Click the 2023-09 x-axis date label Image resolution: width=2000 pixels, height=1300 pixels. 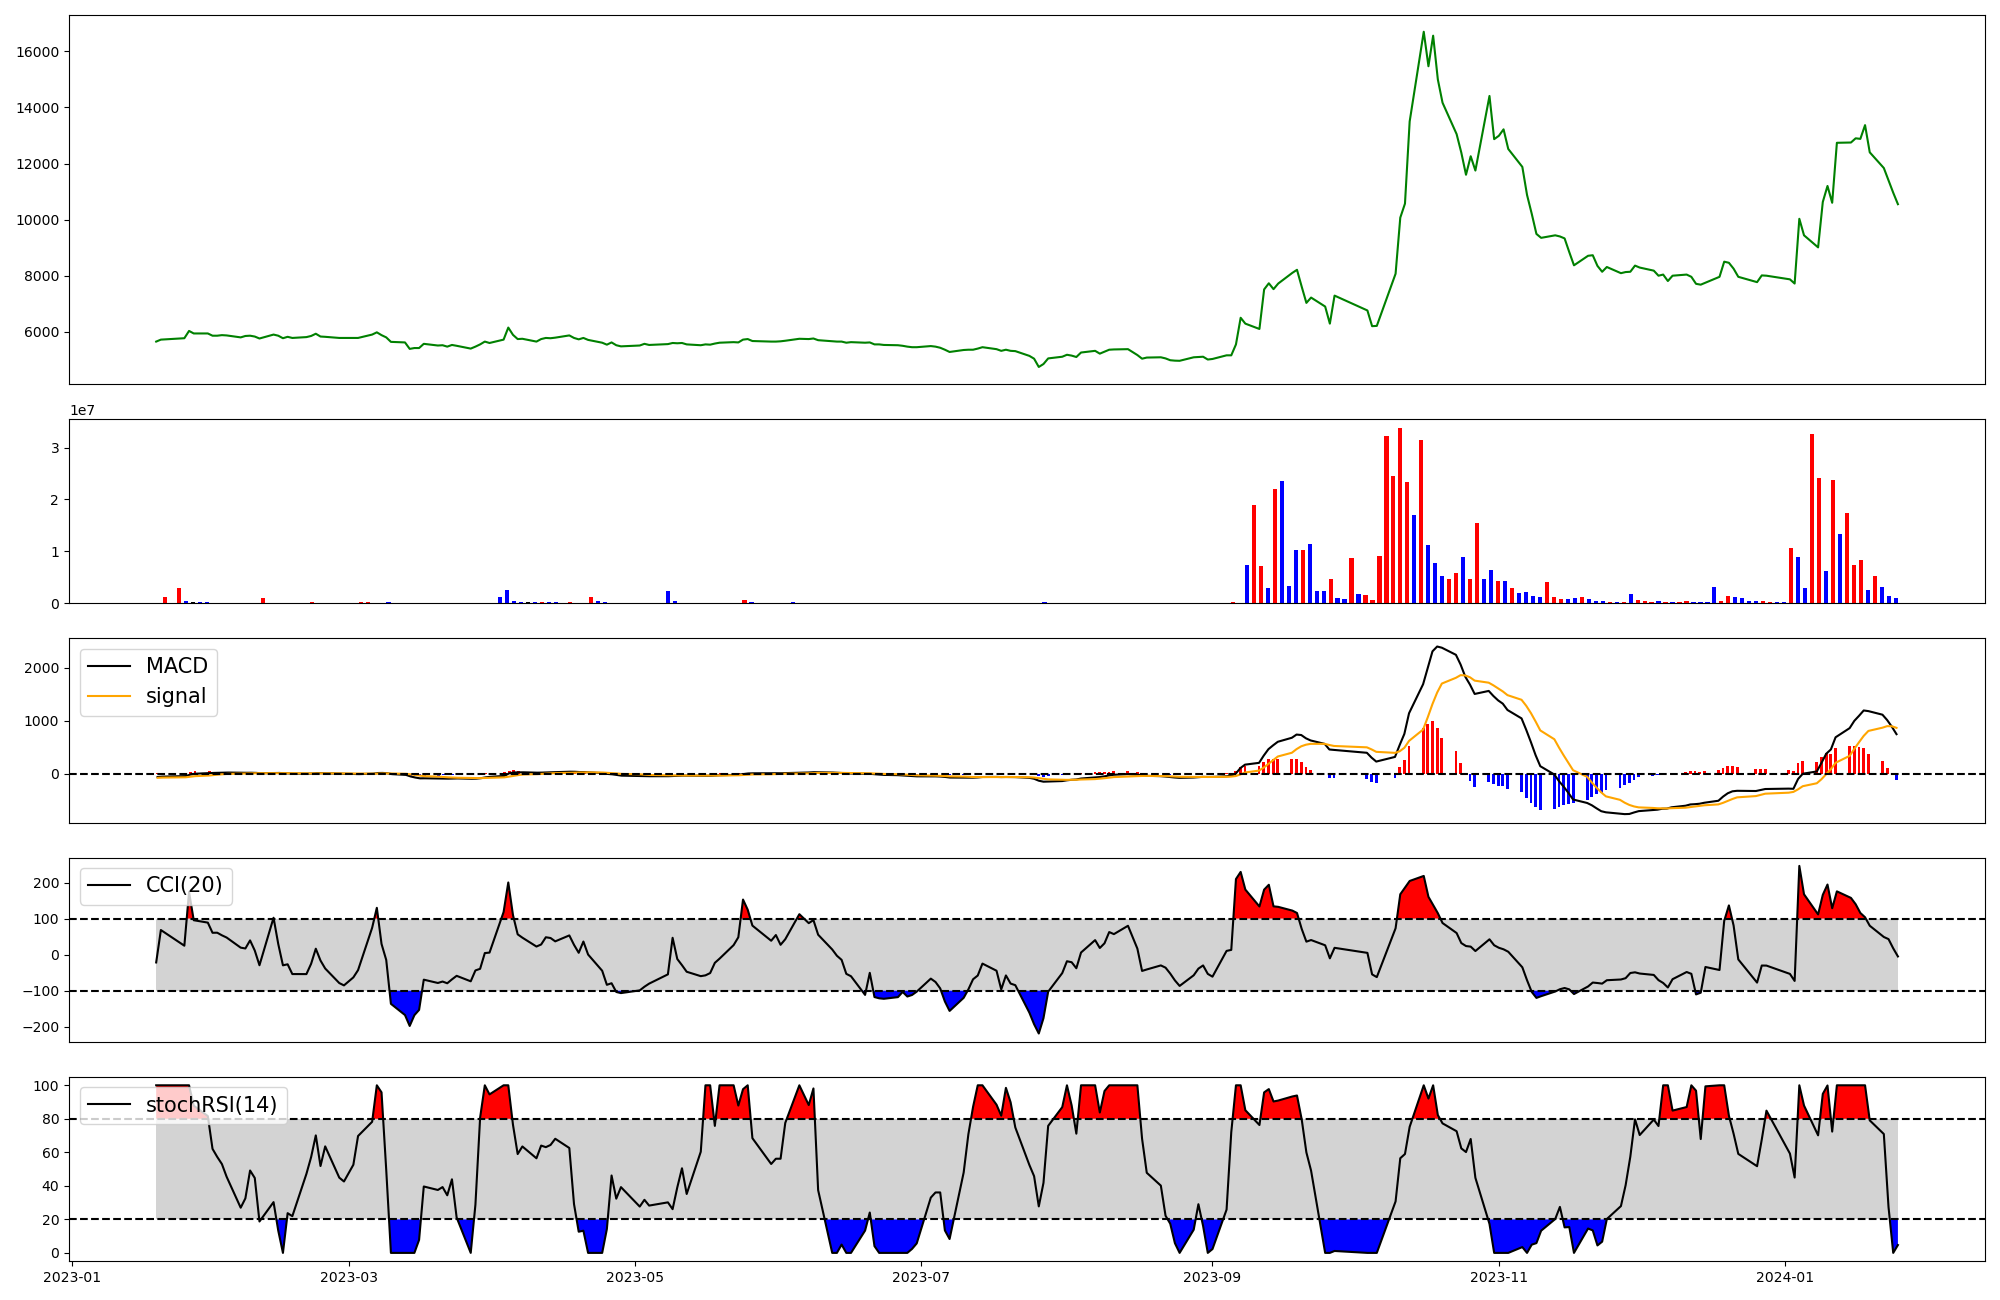(x=1212, y=1276)
